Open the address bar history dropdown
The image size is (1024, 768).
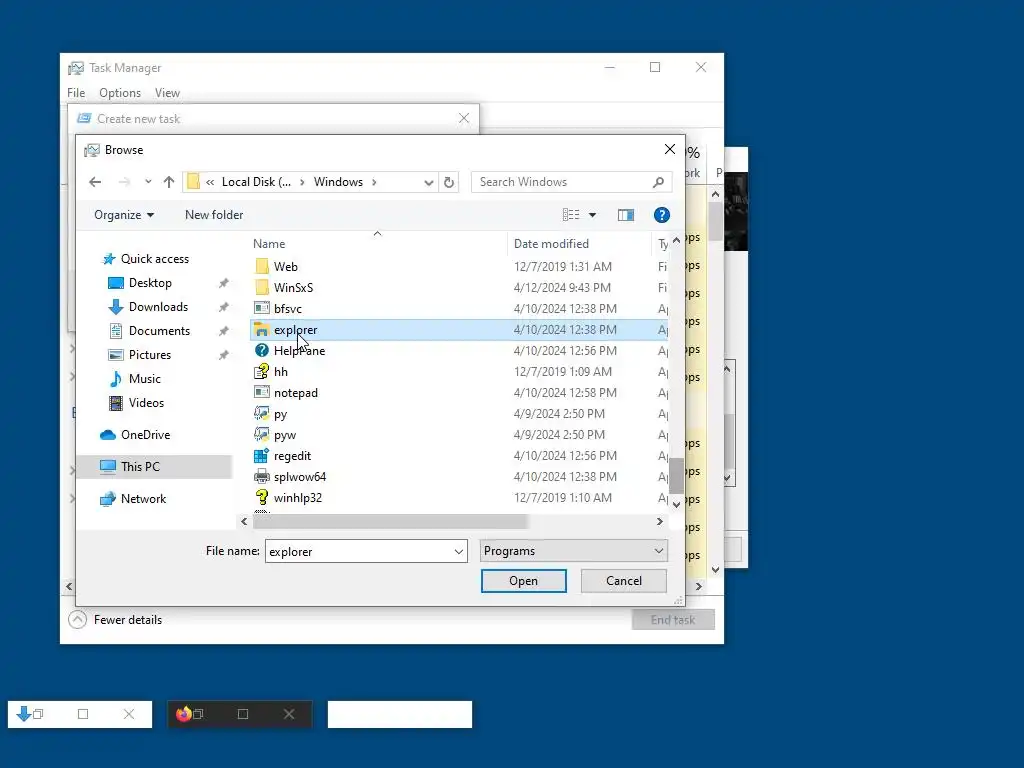pyautogui.click(x=428, y=182)
